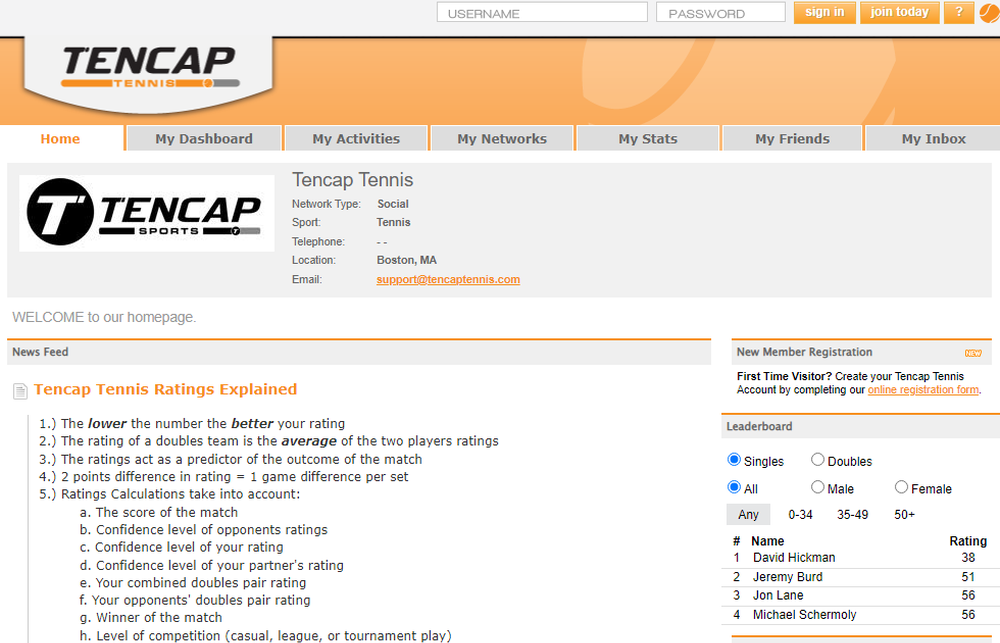
Task: Open the online registration form link
Action: pyautogui.click(x=922, y=389)
